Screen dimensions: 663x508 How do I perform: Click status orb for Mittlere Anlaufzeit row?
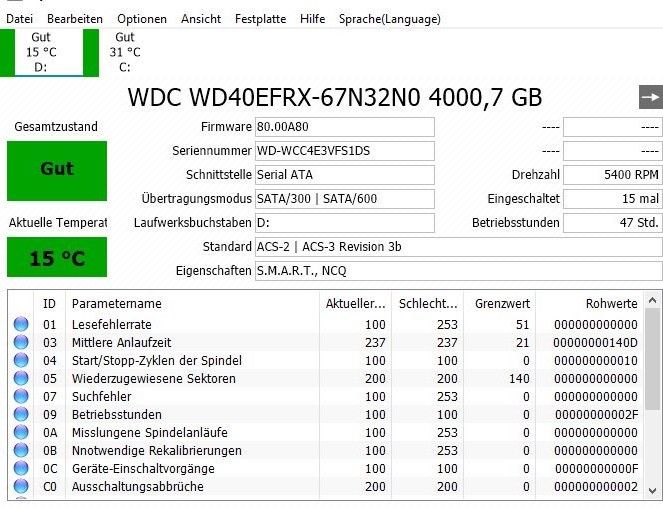[21, 342]
